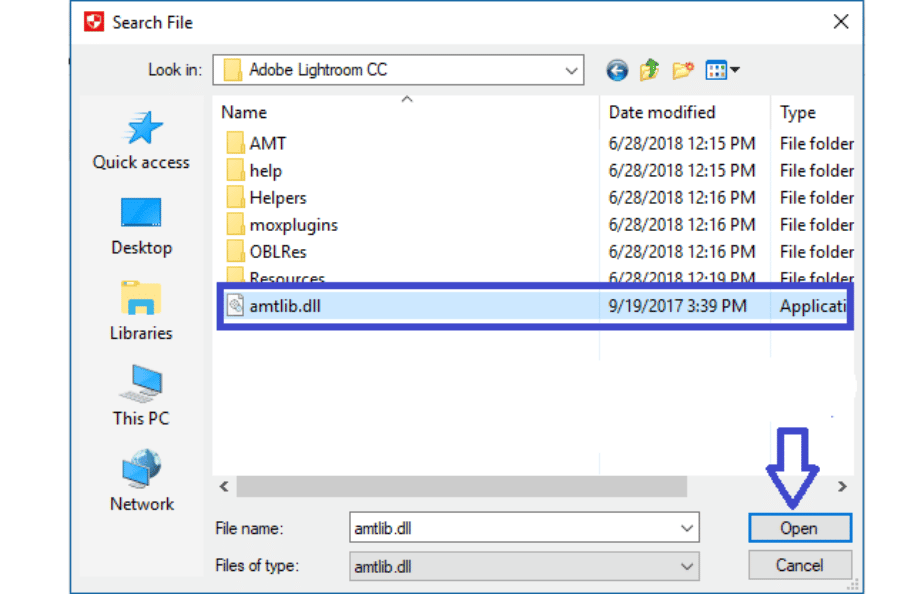Screen dimensions: 900x600
Task: Create a new folder
Action: click(683, 70)
